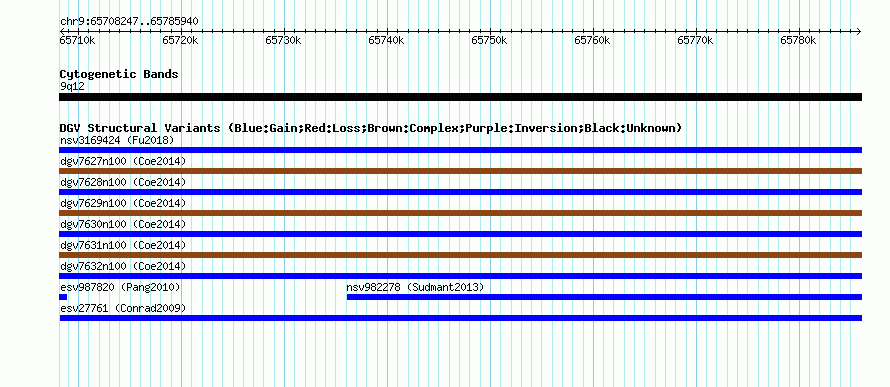Click the 65760k ruler tick label

(x=592, y=40)
